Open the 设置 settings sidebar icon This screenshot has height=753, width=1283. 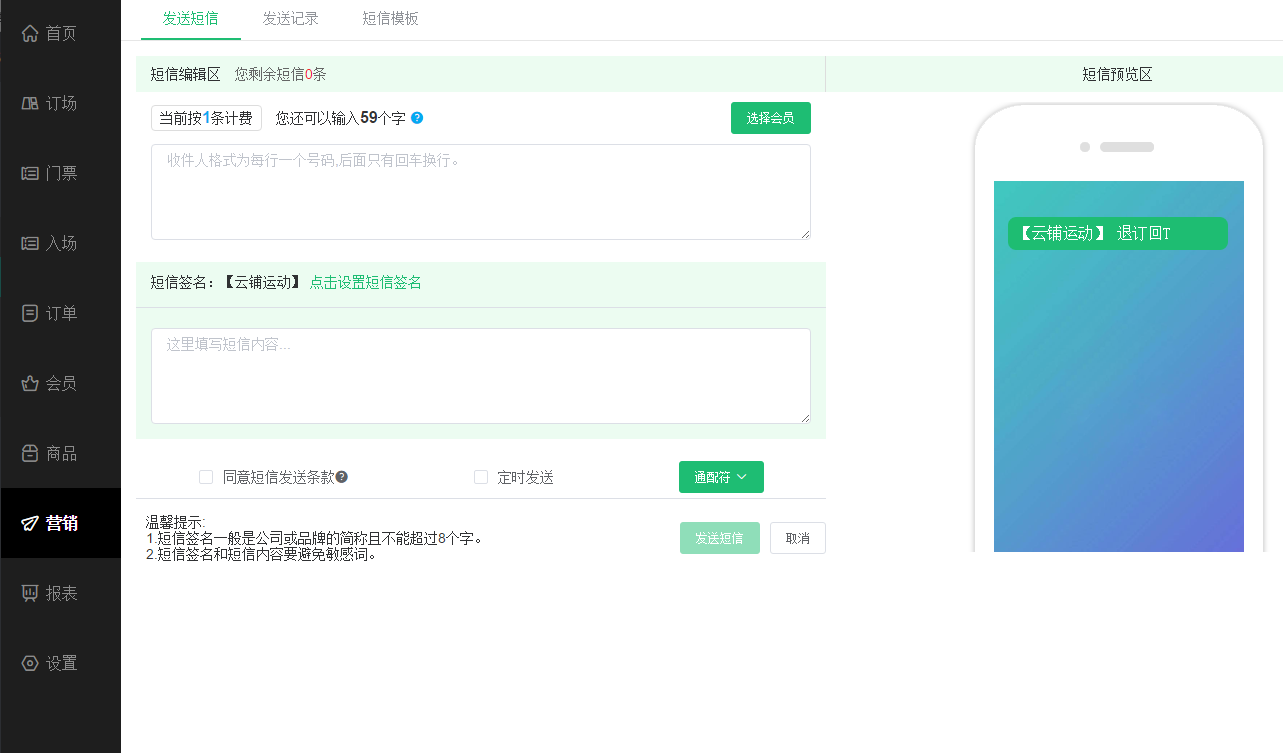[29, 662]
